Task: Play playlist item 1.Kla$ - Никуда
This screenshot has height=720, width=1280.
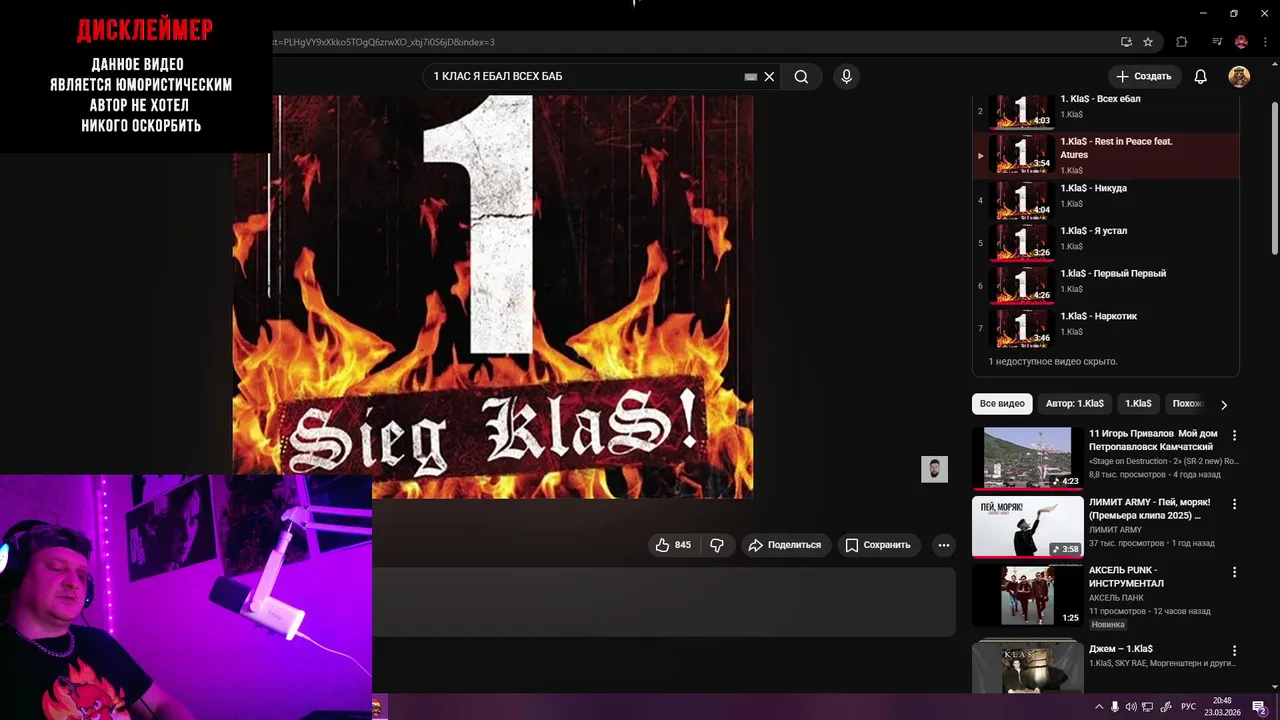Action: tap(1106, 200)
